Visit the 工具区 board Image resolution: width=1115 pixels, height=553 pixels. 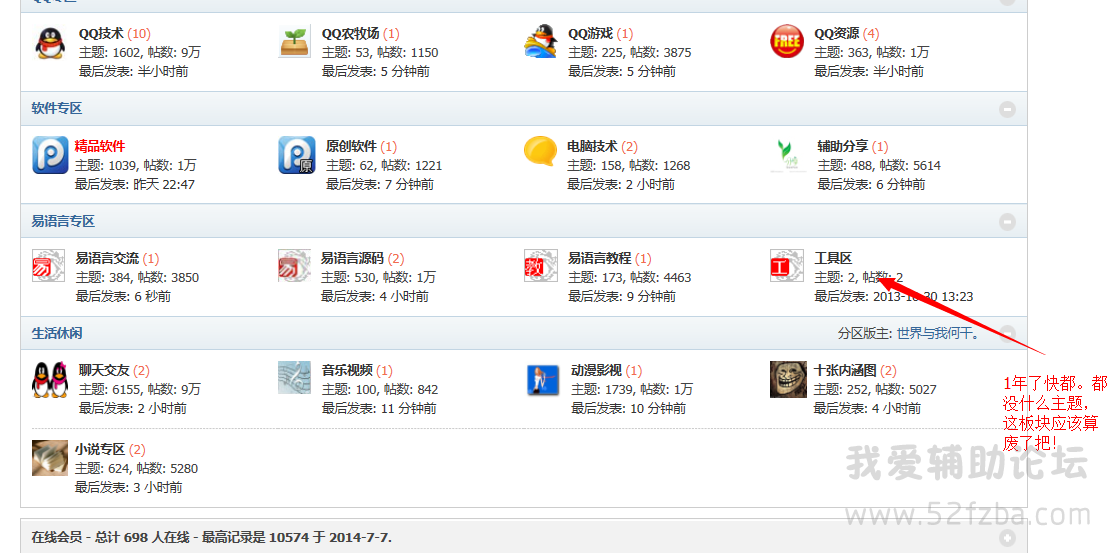833,258
